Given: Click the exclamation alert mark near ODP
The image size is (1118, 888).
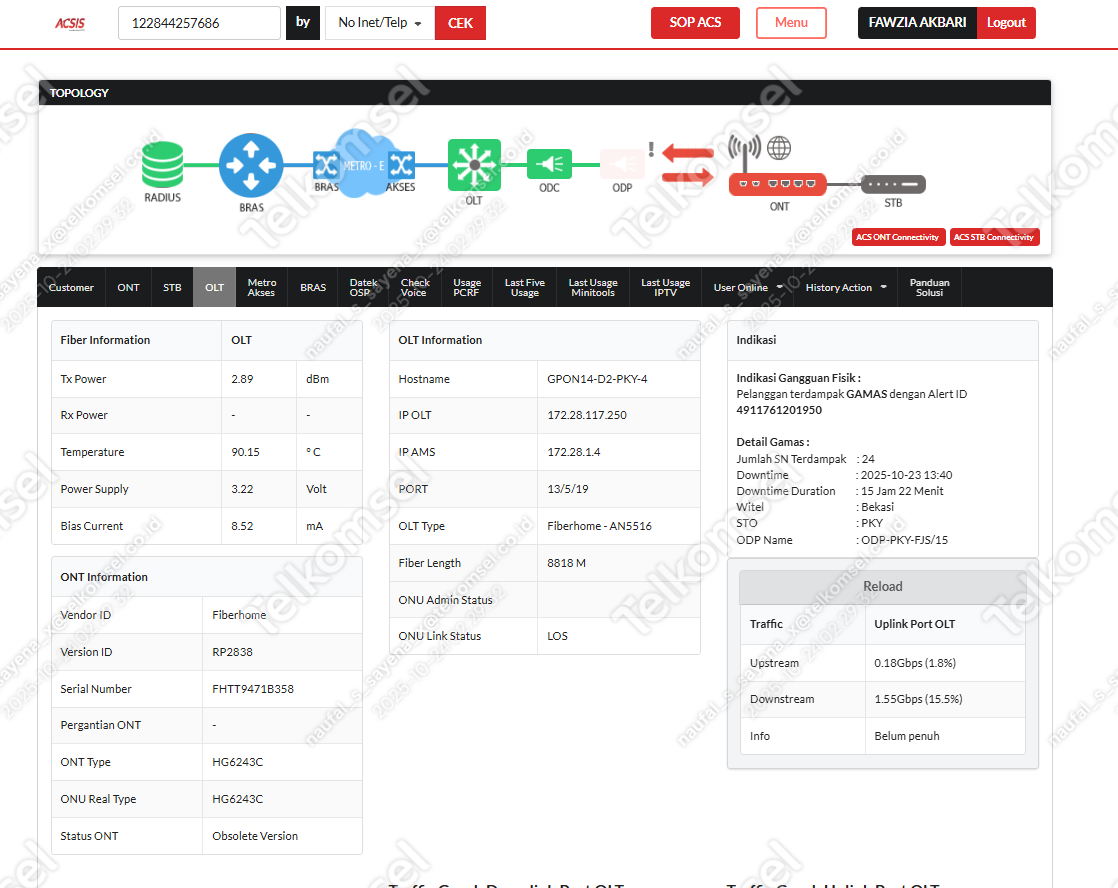Looking at the screenshot, I should tap(651, 149).
